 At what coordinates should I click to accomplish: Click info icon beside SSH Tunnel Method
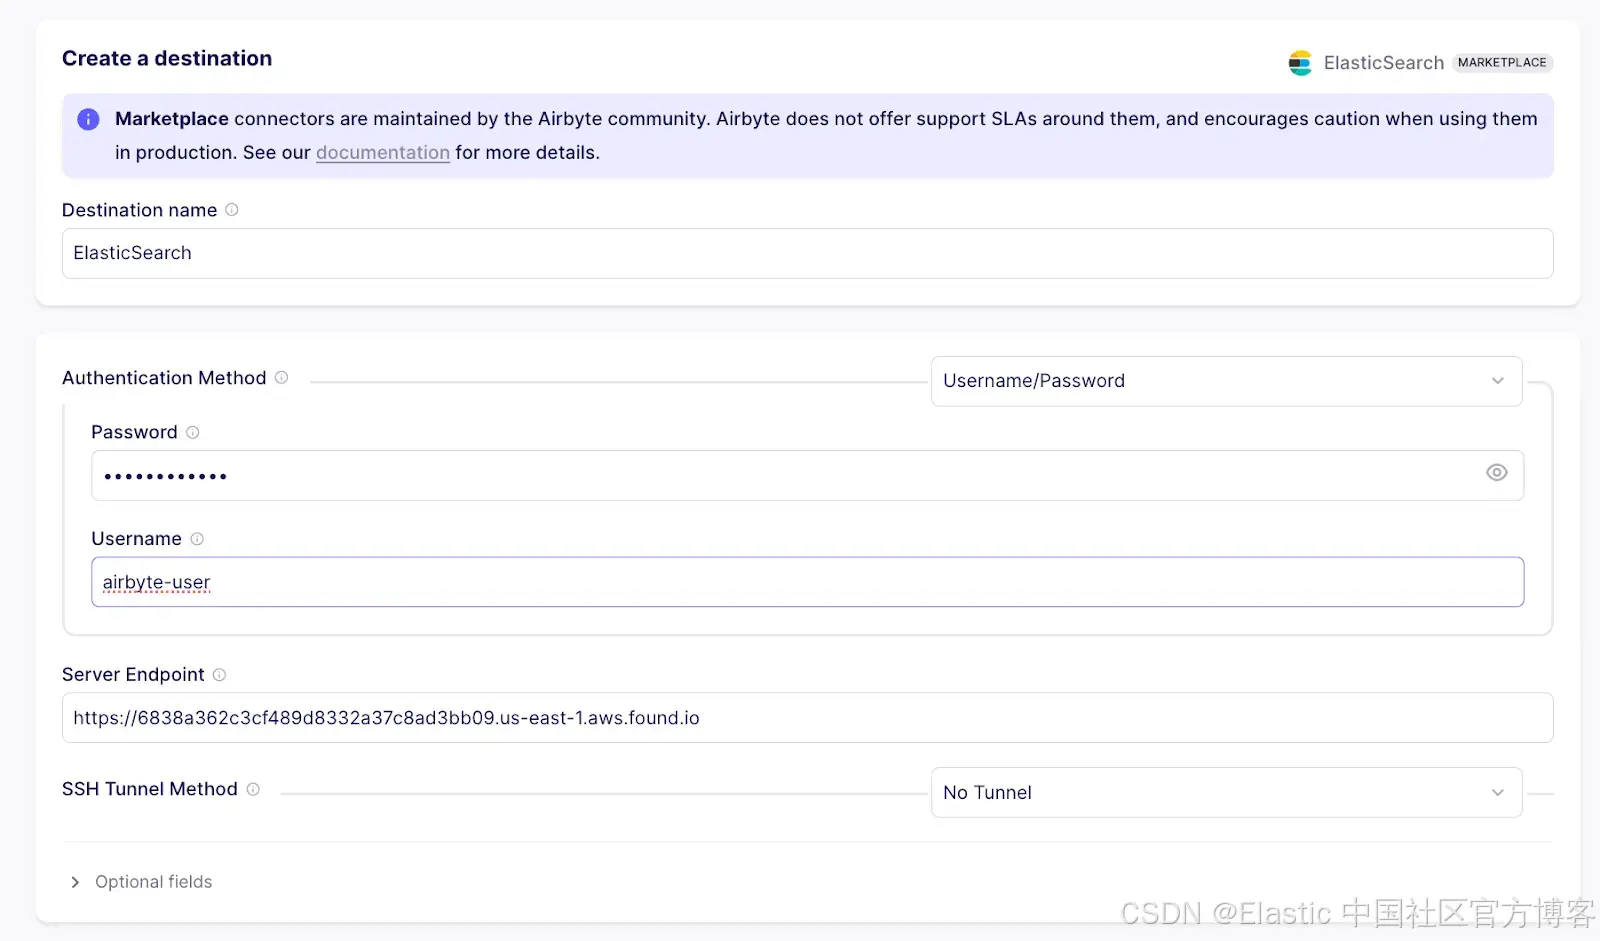click(x=253, y=789)
